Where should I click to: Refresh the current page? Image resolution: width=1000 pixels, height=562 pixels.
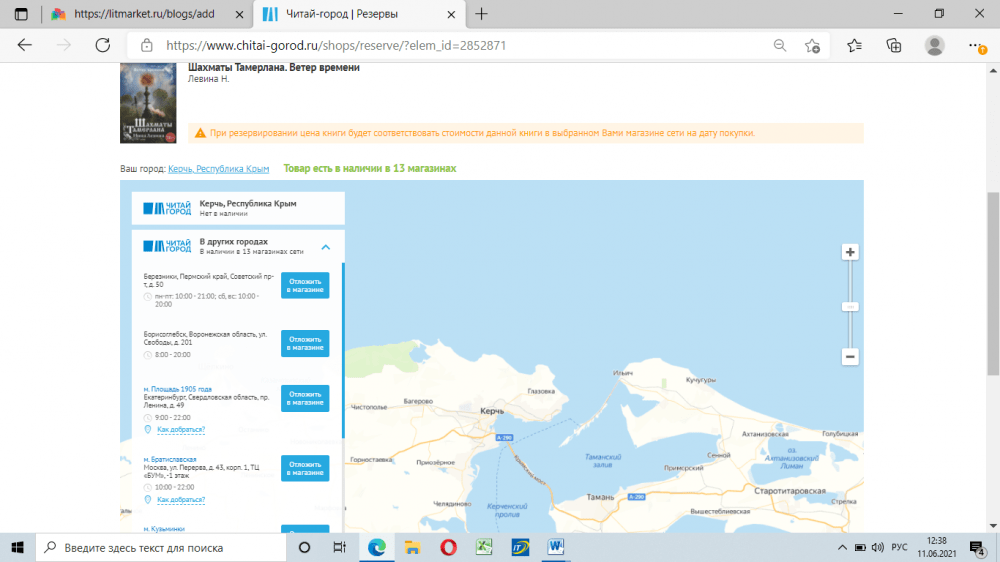(102, 45)
